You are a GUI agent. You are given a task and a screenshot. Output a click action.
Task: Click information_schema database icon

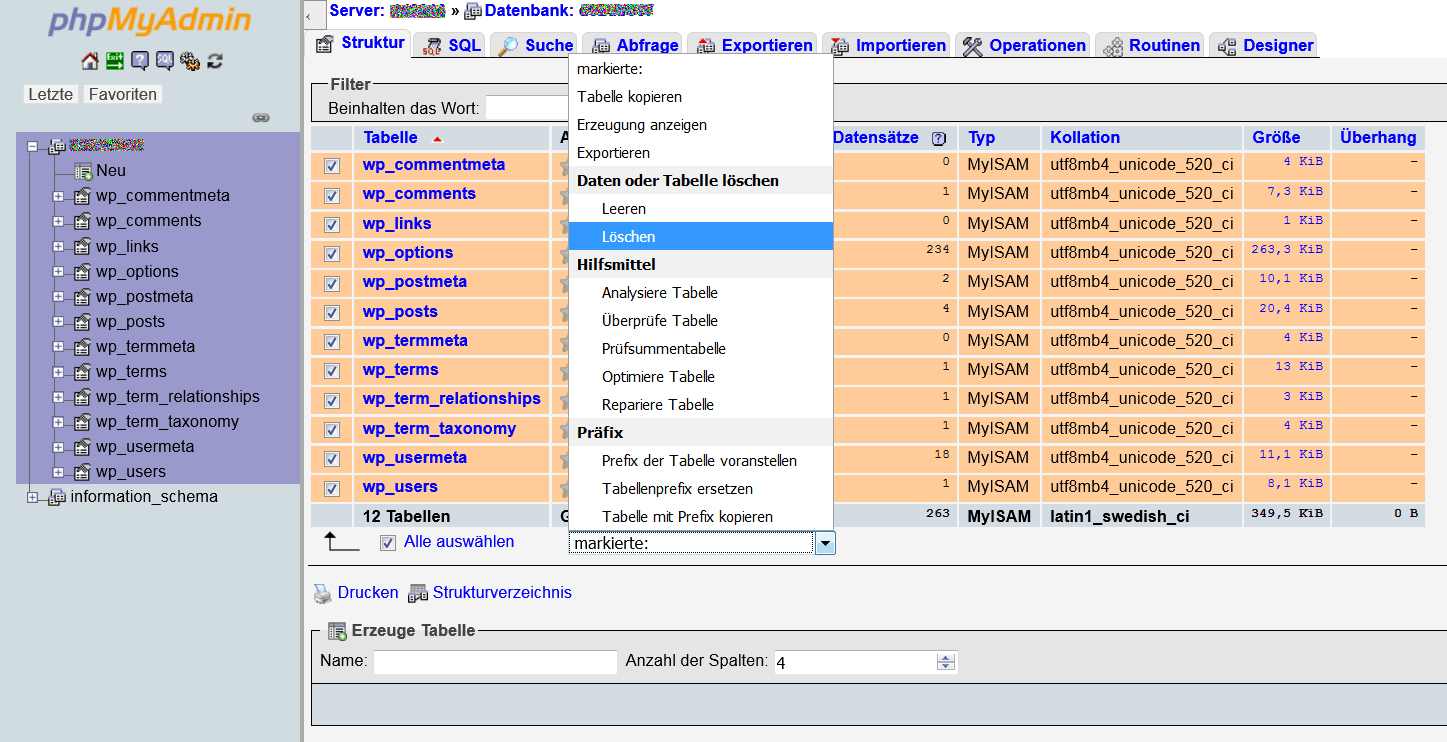57,497
